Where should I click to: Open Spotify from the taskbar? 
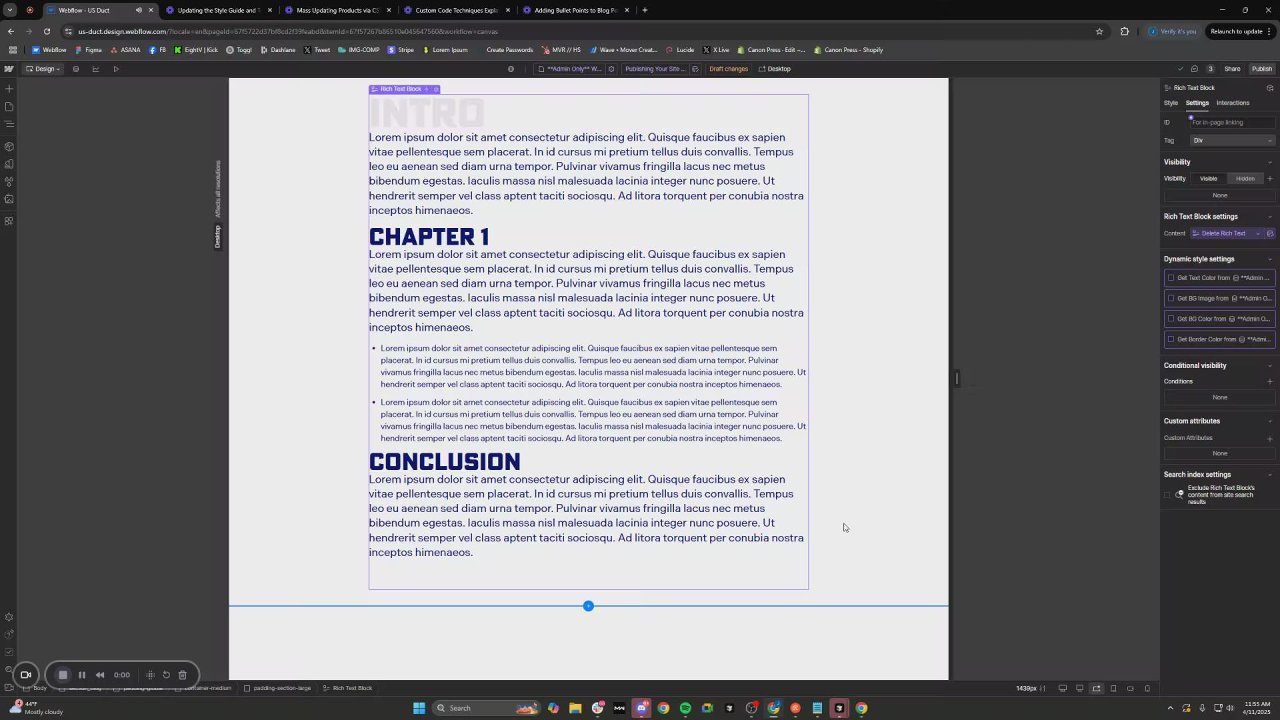coord(685,708)
